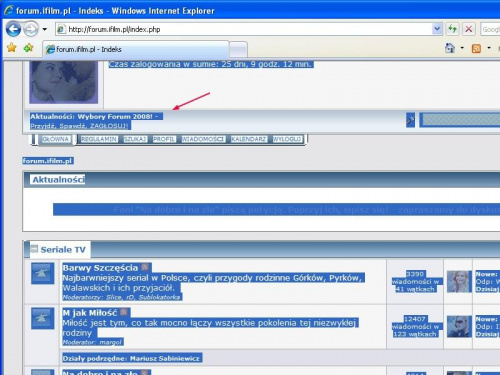Open the SZUKAJ menu item

coord(135,139)
